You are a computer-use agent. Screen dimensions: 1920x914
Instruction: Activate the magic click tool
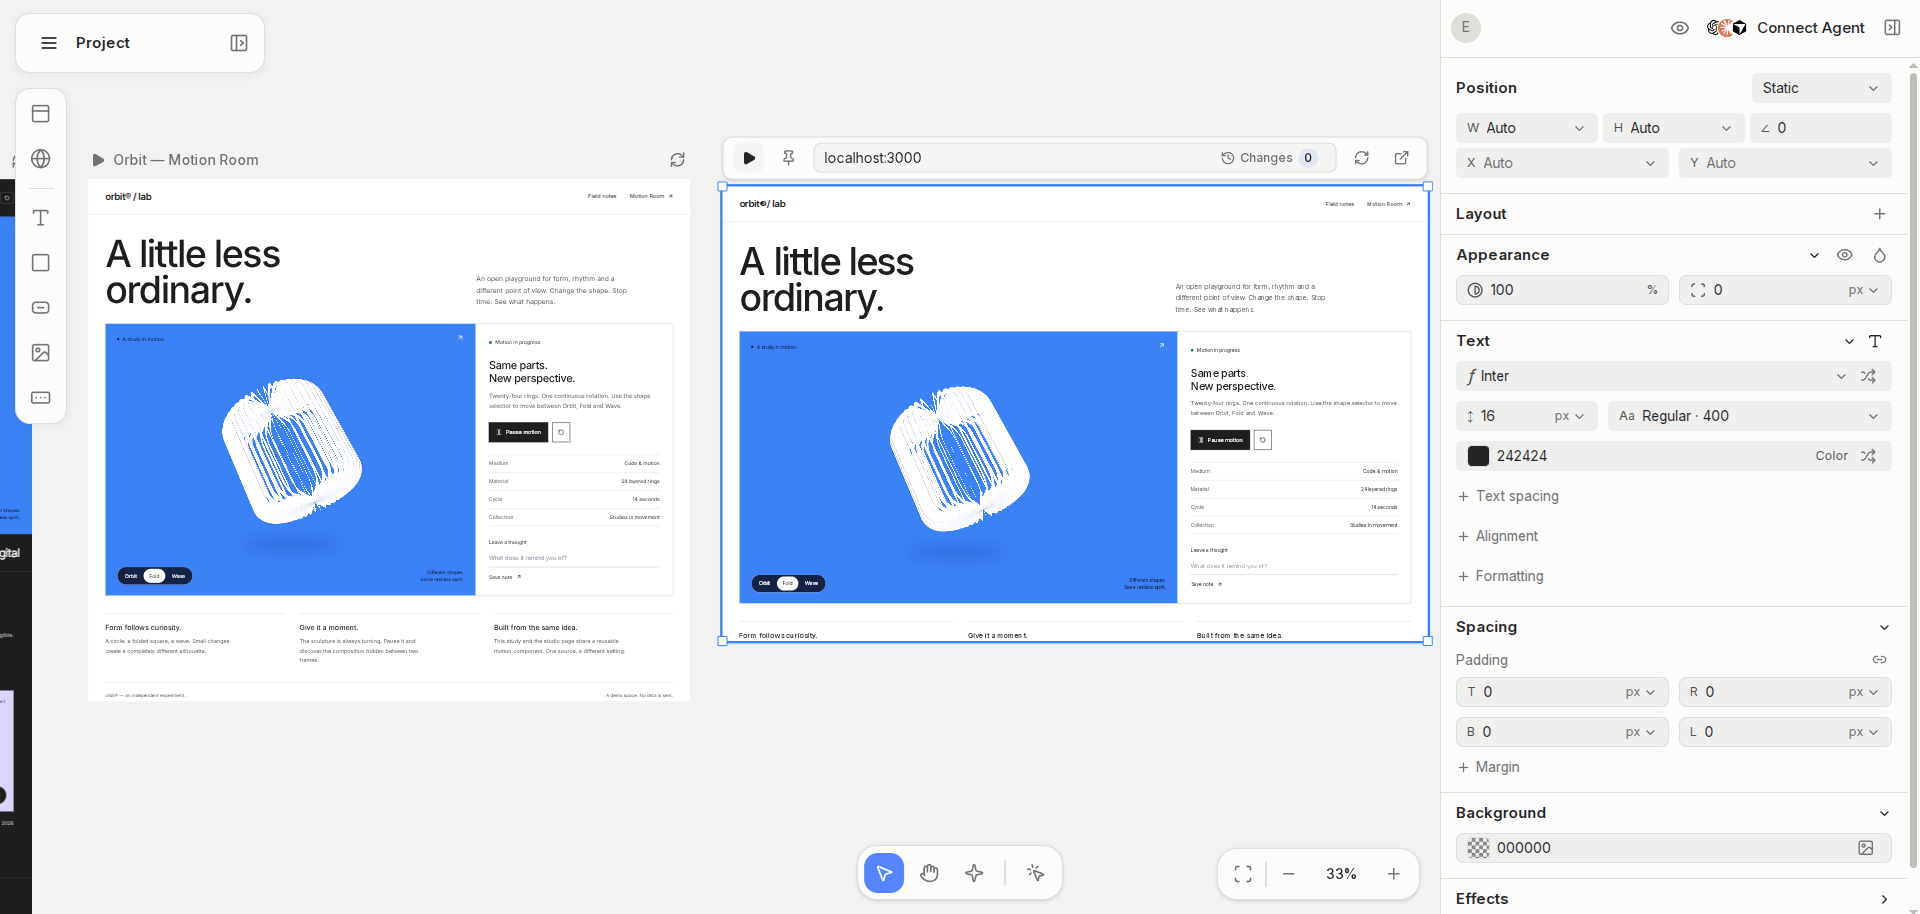click(x=1036, y=874)
